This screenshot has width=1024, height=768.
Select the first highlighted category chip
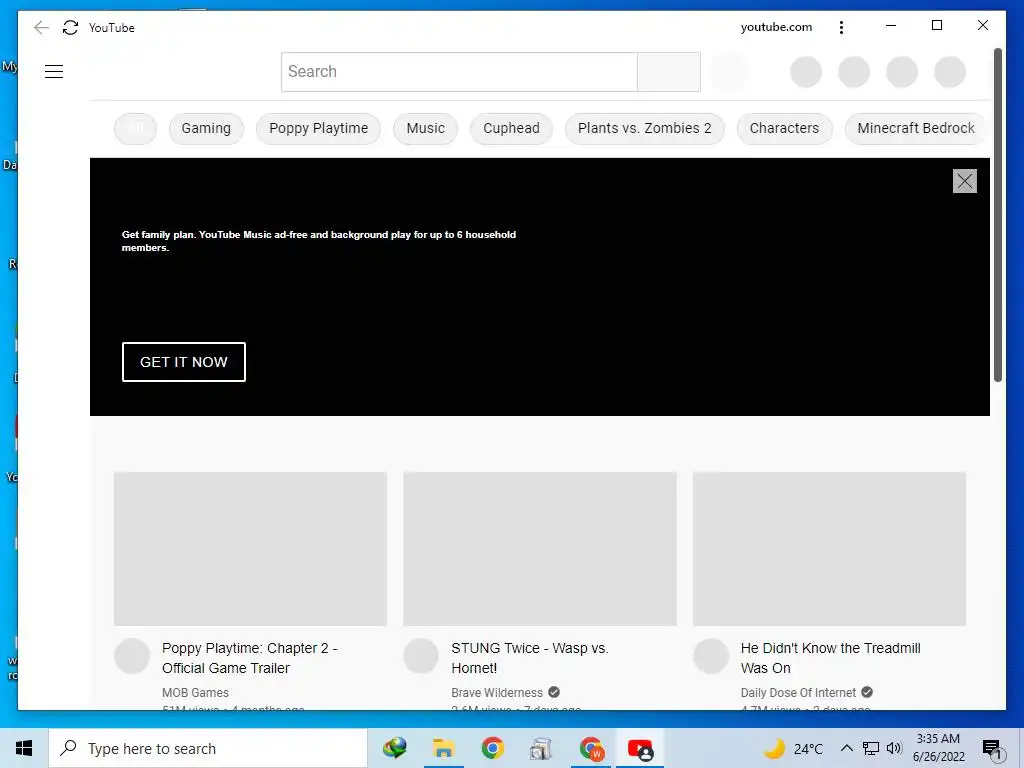pos(135,128)
